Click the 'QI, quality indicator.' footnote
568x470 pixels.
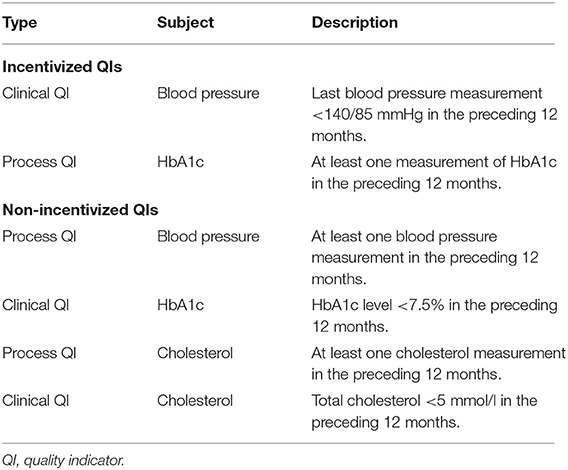63,461
